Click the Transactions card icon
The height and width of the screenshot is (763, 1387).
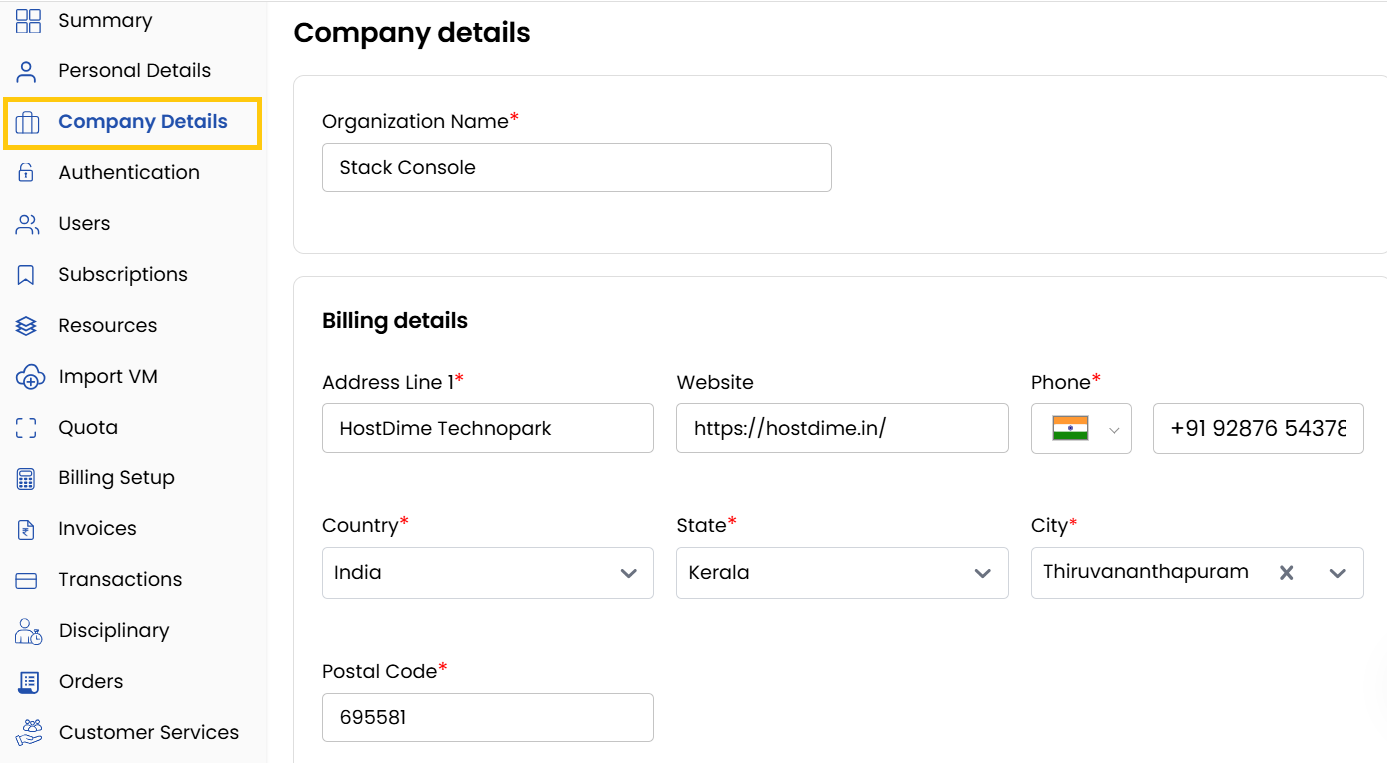[x=28, y=579]
